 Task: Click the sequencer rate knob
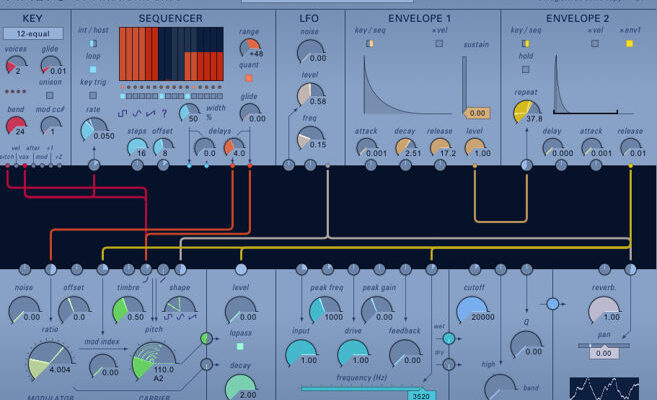click(x=95, y=128)
